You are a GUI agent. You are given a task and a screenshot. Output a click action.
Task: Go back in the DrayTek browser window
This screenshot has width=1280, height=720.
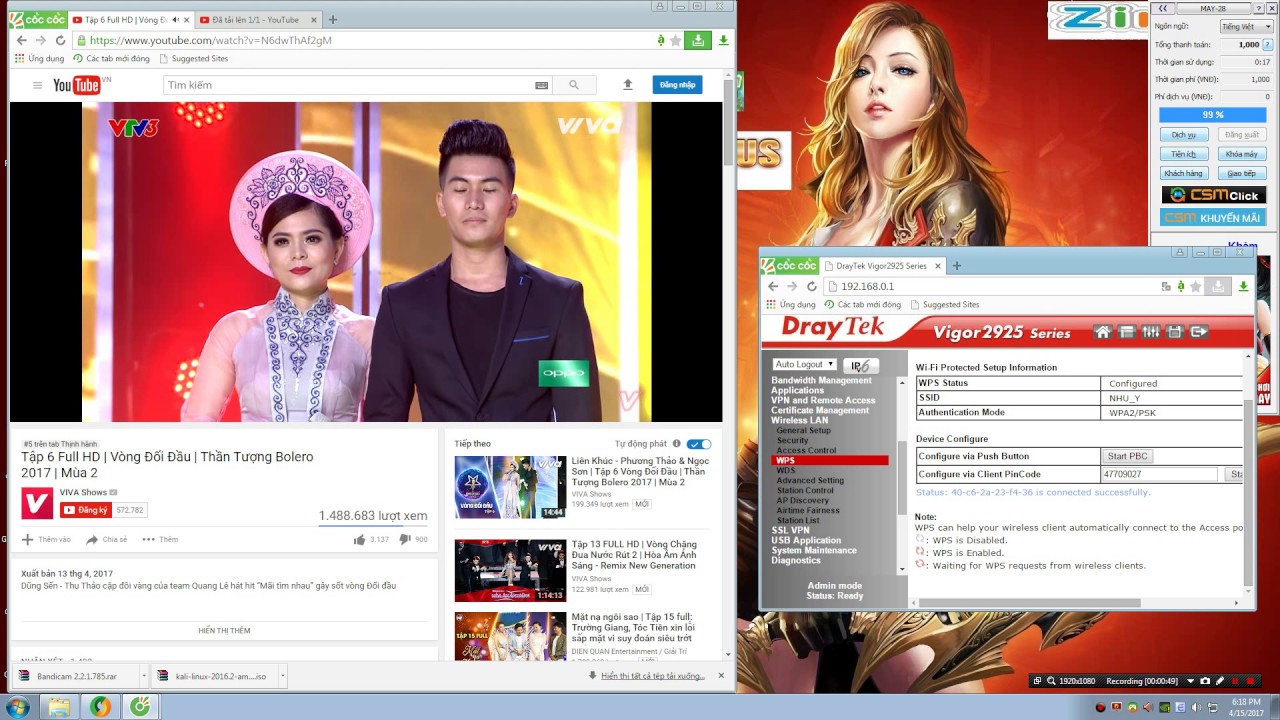pyautogui.click(x=772, y=286)
